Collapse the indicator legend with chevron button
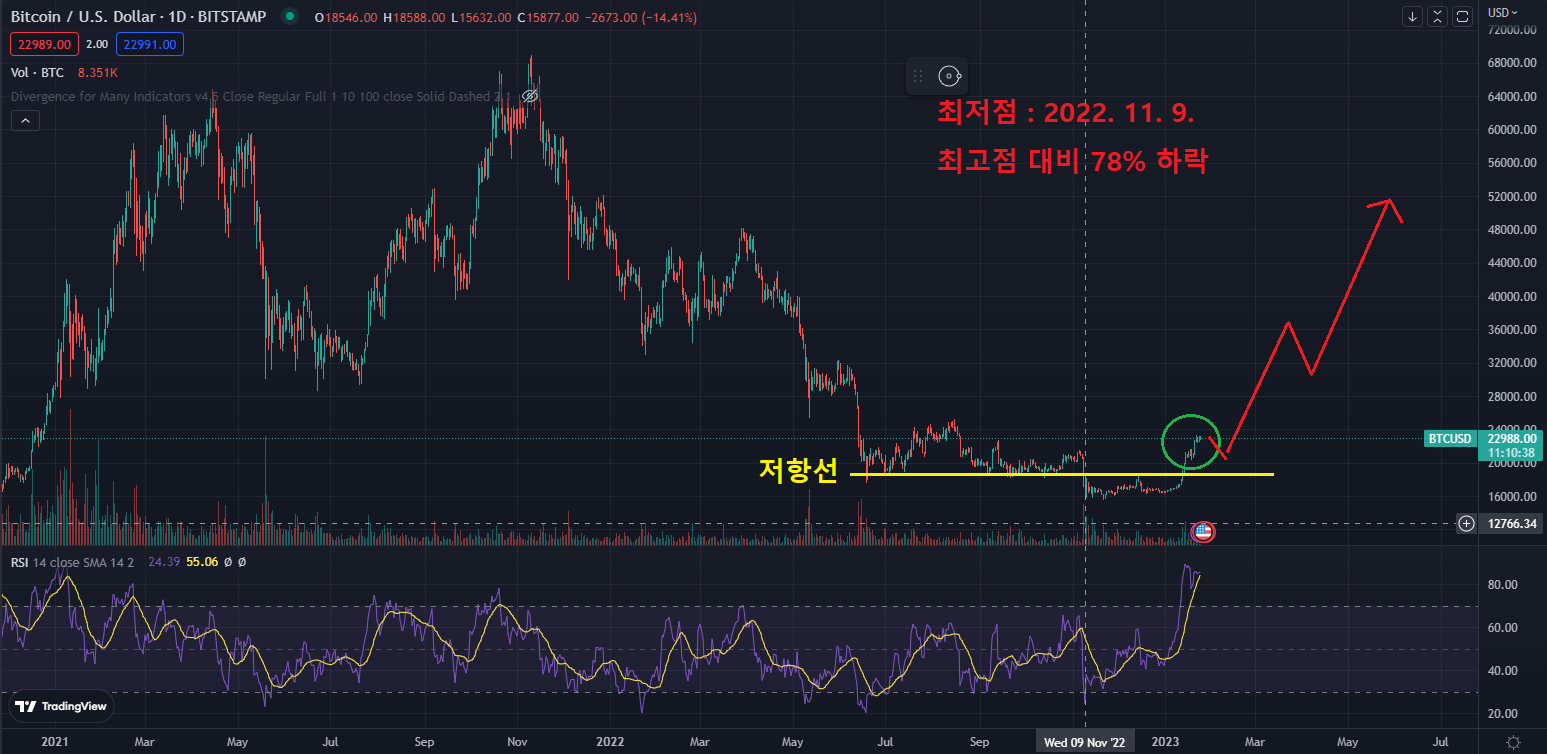 (25, 121)
